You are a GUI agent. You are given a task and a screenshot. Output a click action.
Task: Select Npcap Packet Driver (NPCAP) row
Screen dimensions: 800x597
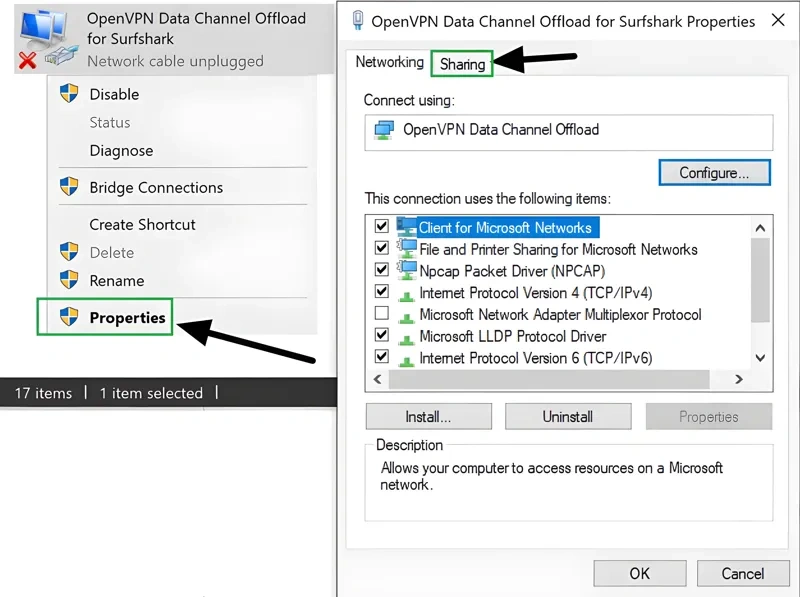coord(512,271)
